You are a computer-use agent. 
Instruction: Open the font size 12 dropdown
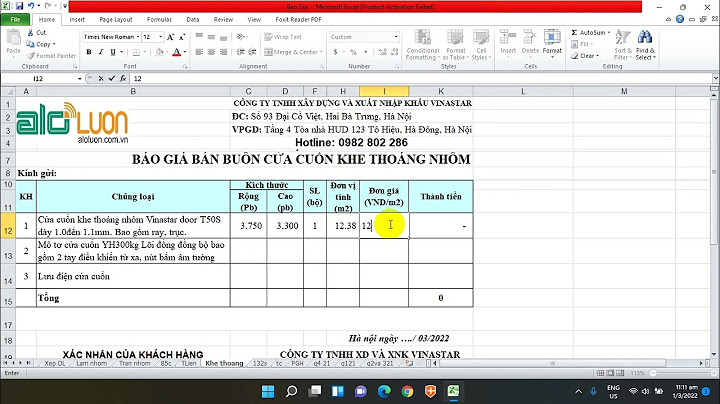coord(160,37)
